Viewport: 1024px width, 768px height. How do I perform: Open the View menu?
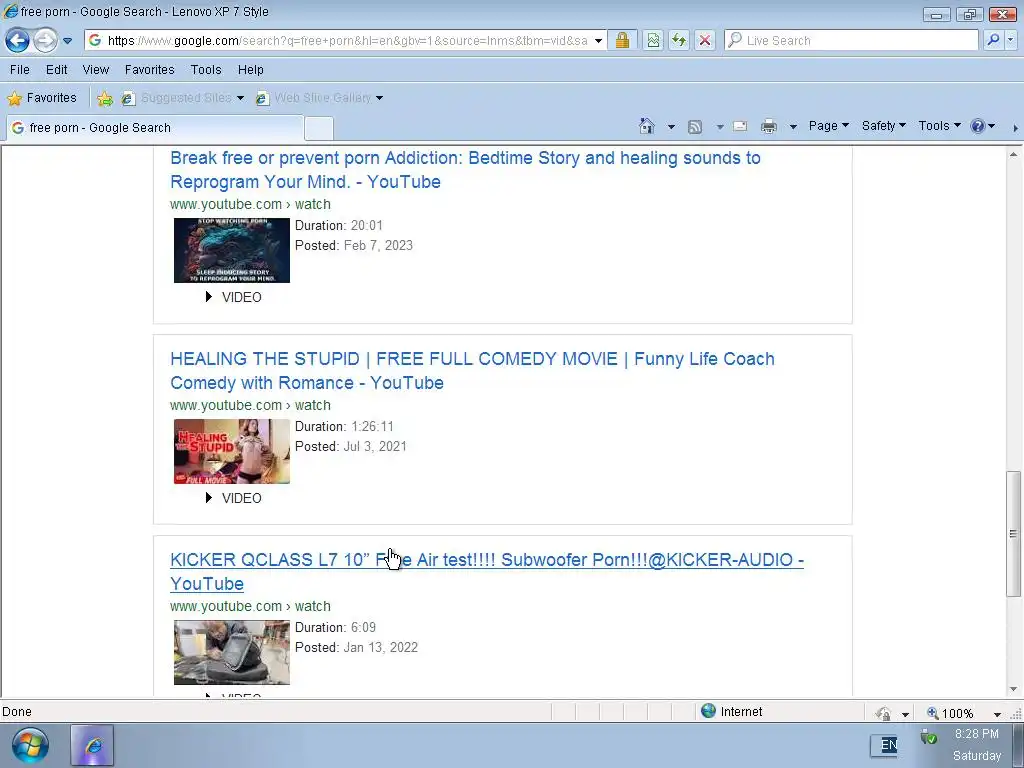pos(95,69)
